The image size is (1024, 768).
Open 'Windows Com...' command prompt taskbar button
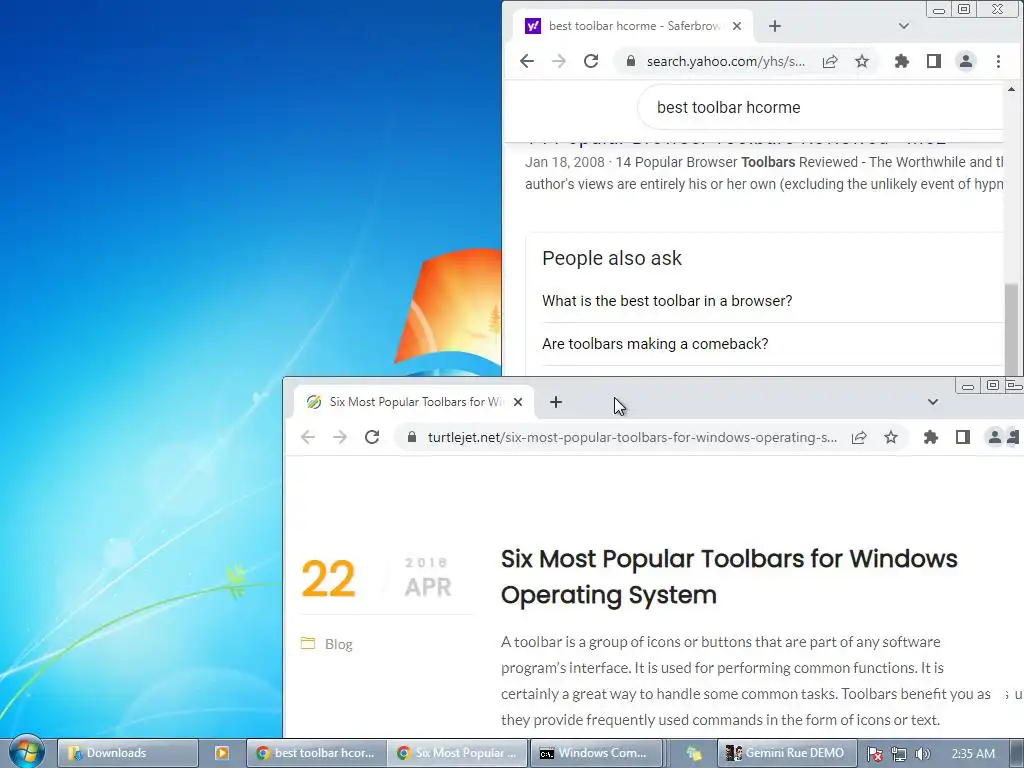pos(596,753)
